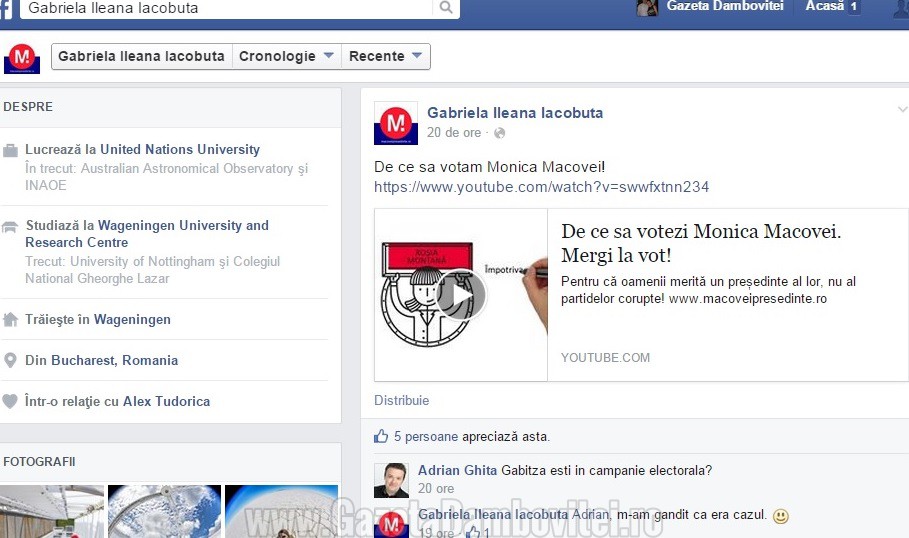The width and height of the screenshot is (909, 538).
Task: Click the education building icon
Action: tap(10, 227)
